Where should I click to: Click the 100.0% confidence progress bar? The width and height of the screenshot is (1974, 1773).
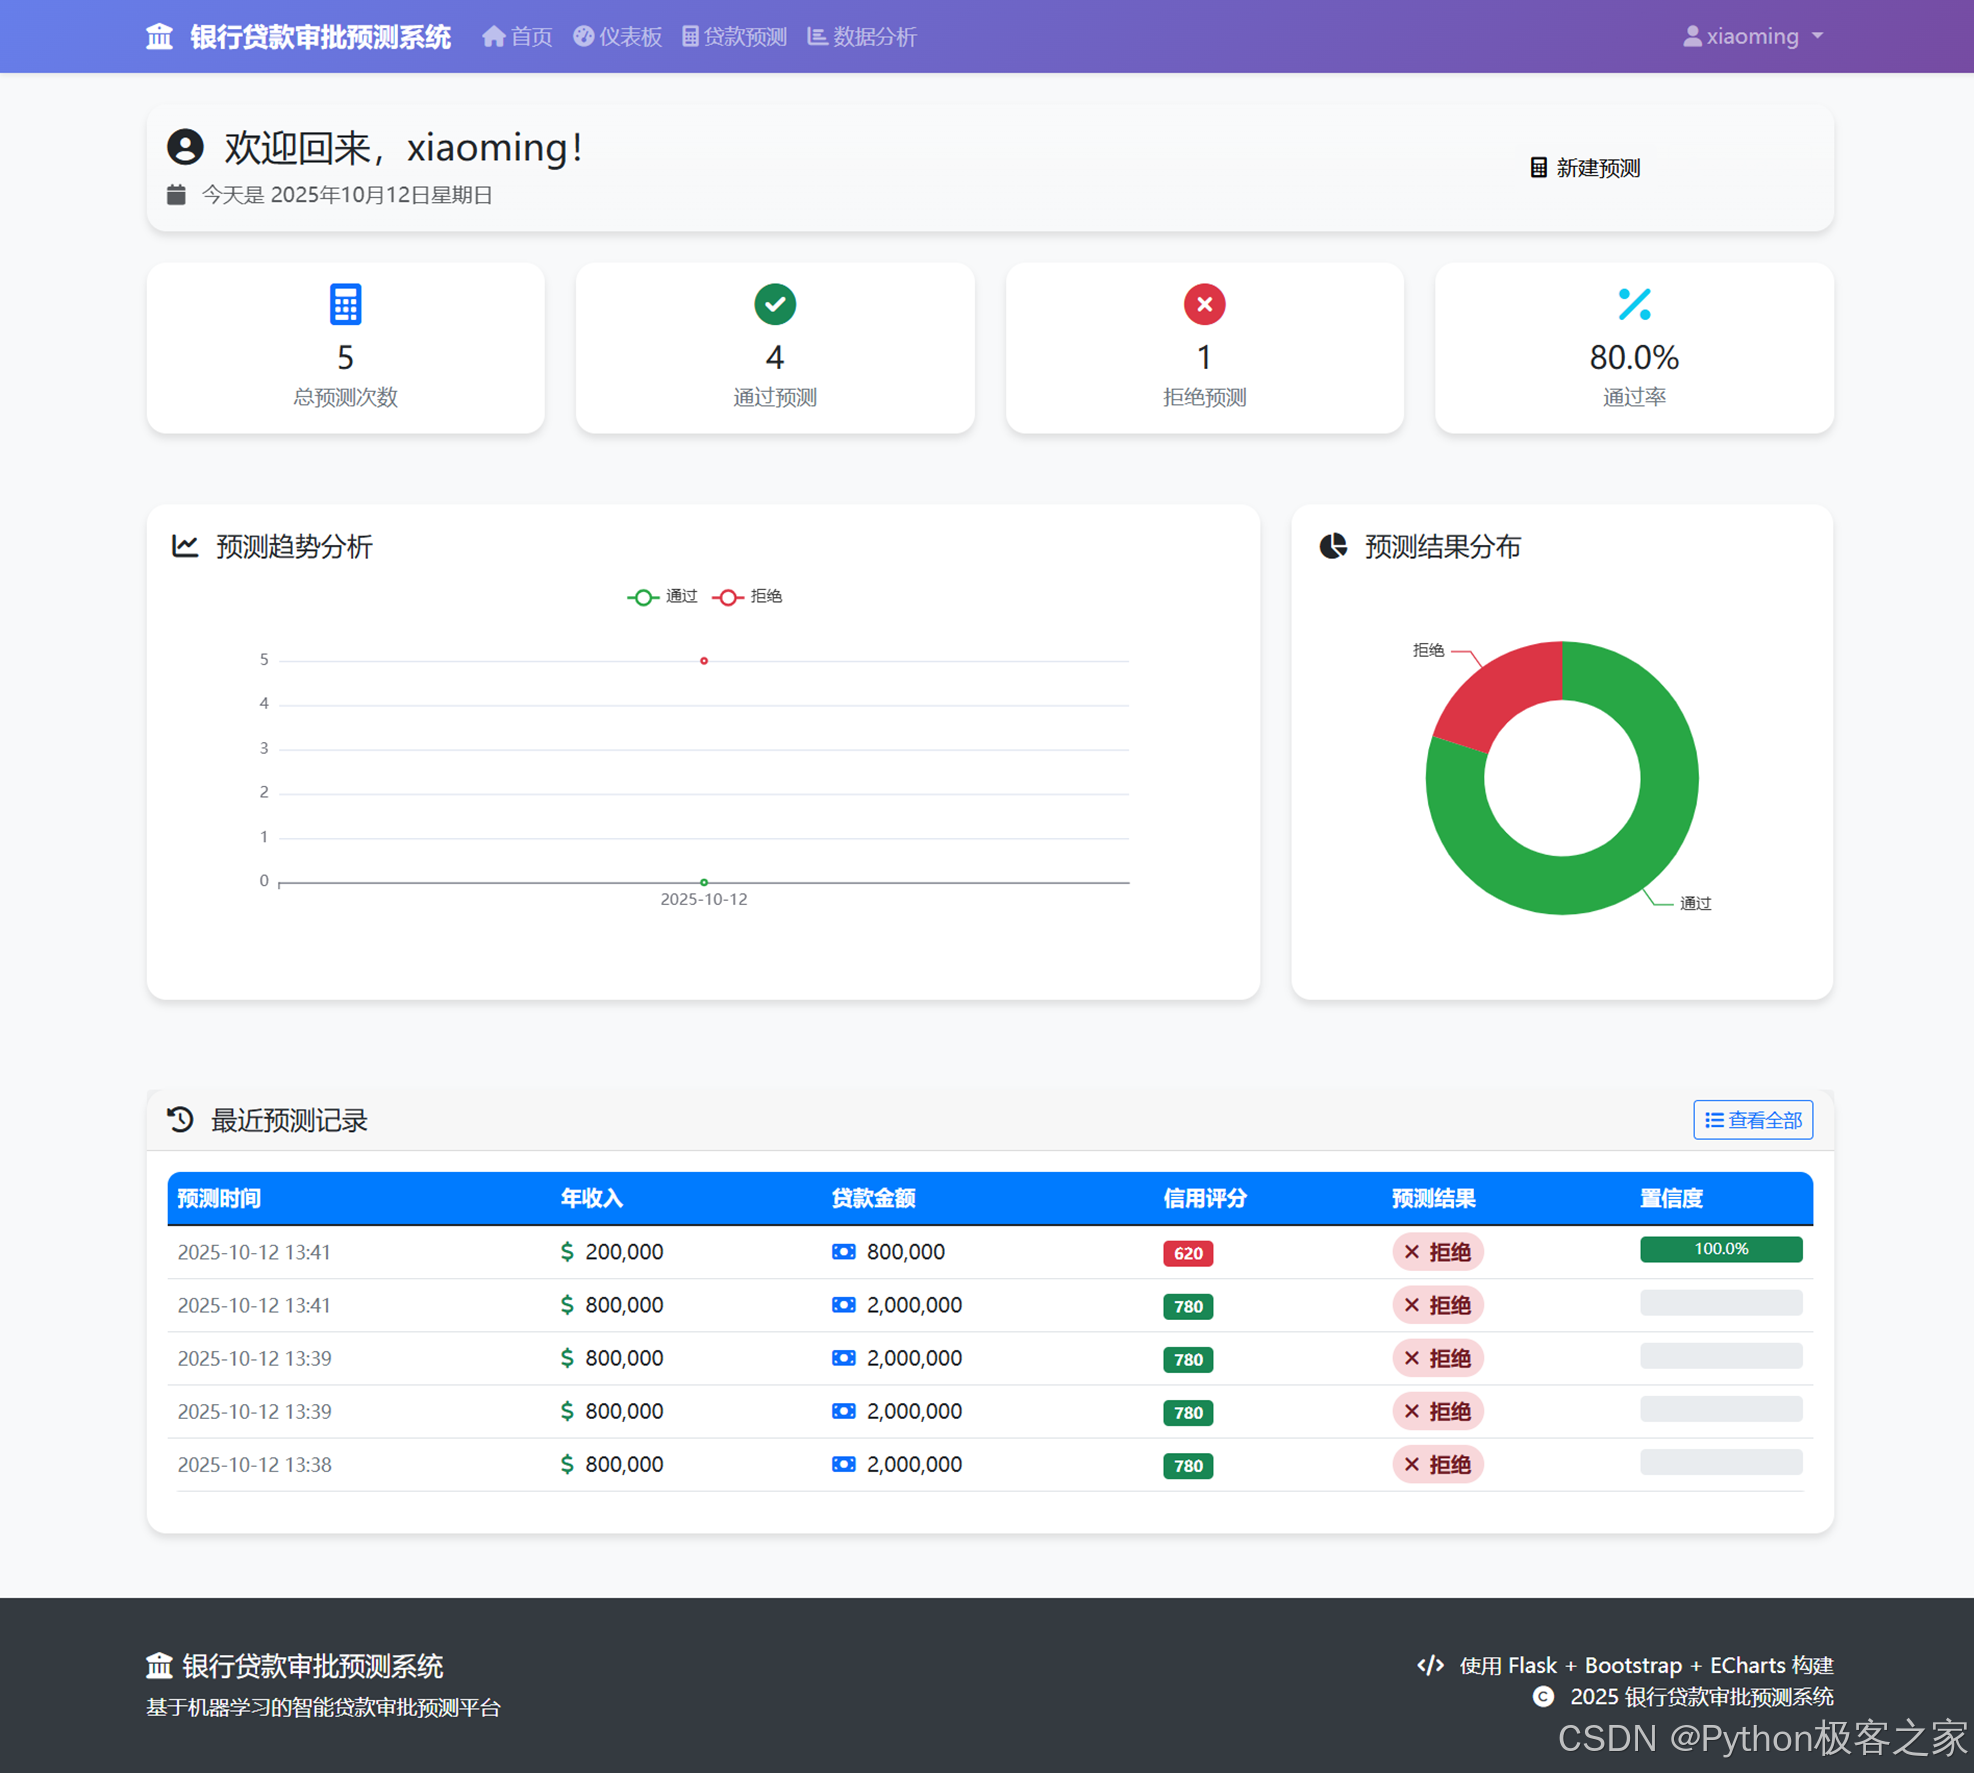coord(1720,1249)
